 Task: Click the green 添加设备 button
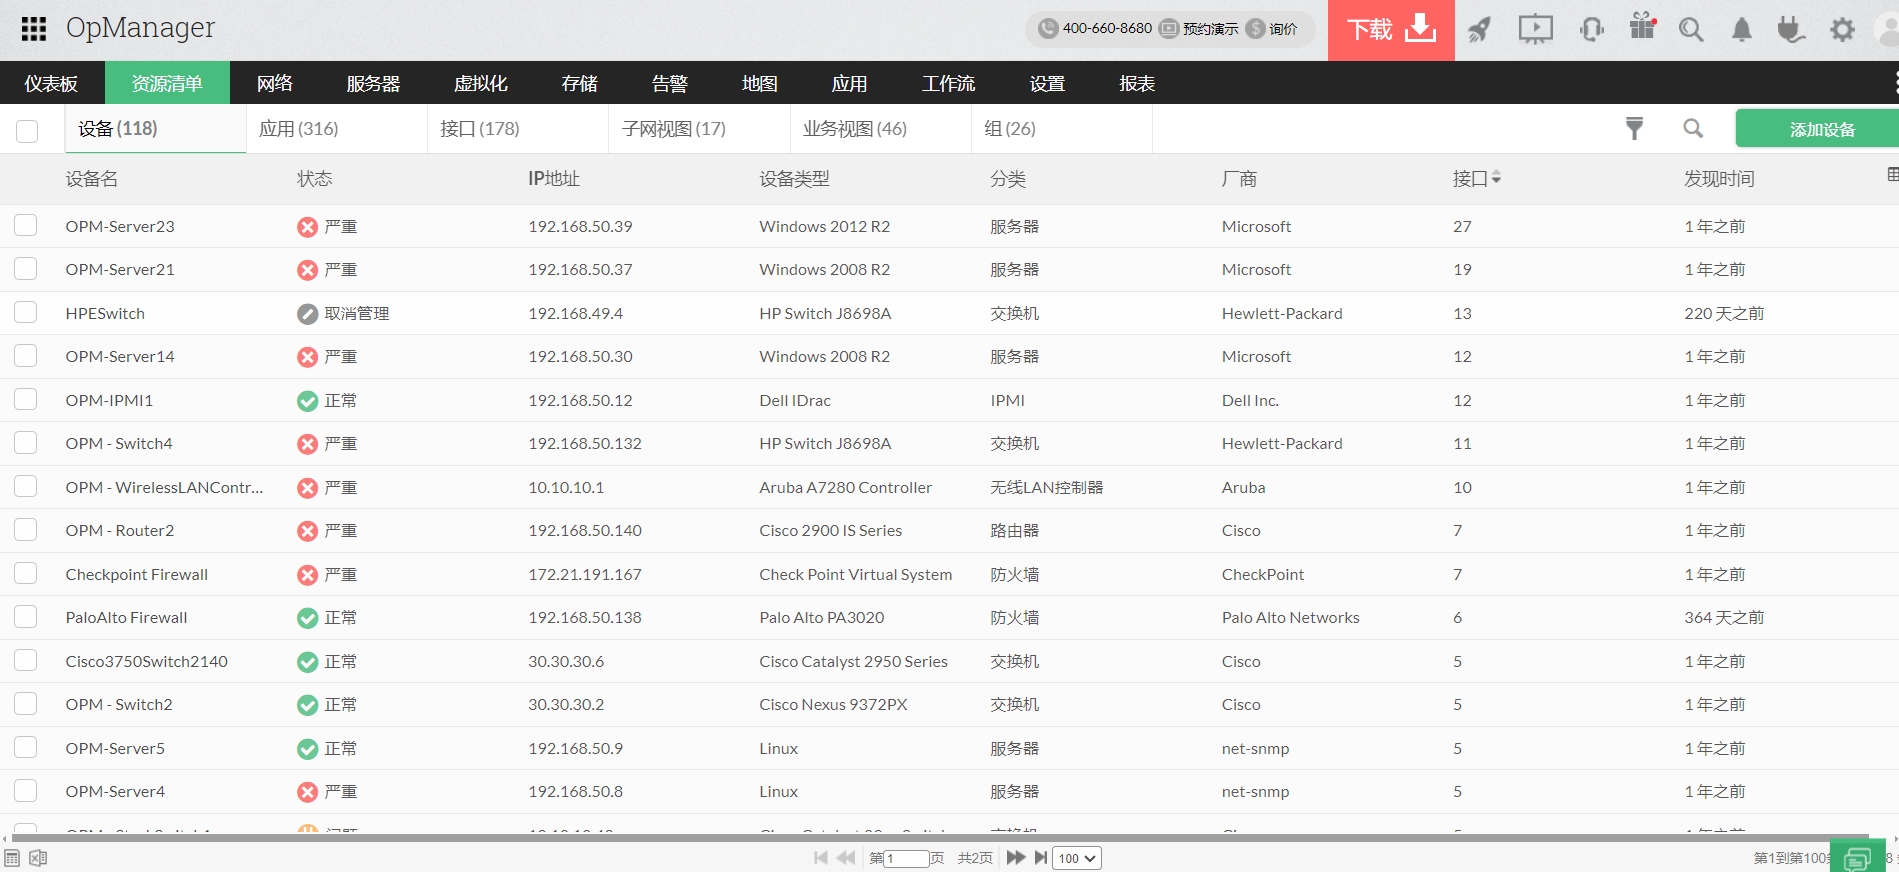(1817, 129)
